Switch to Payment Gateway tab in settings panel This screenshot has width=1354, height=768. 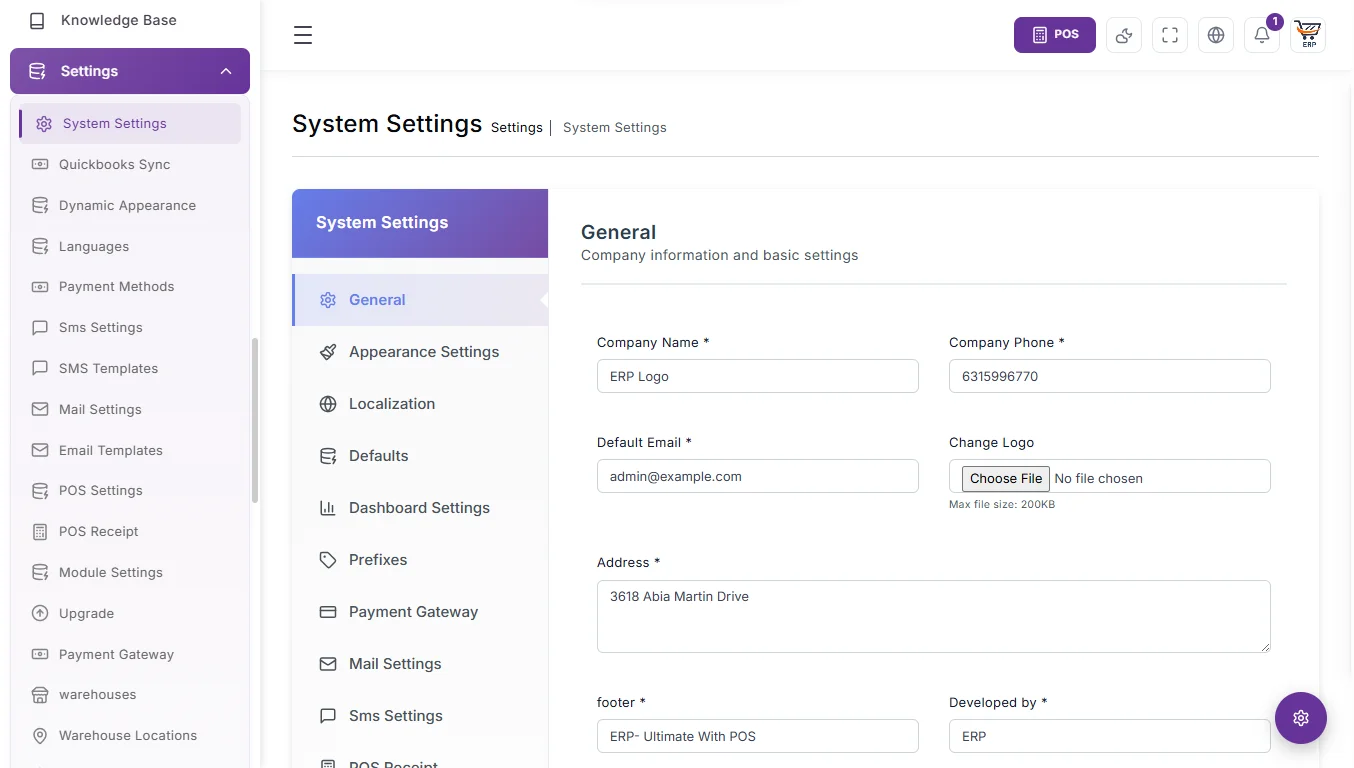420,612
